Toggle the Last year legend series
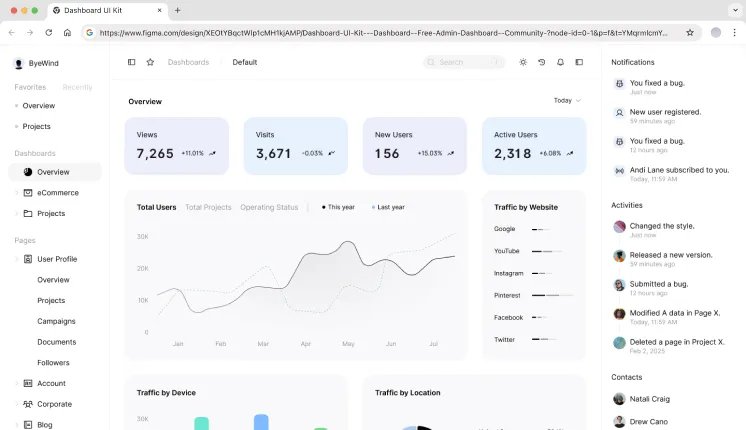This screenshot has width=746, height=430. click(x=388, y=207)
